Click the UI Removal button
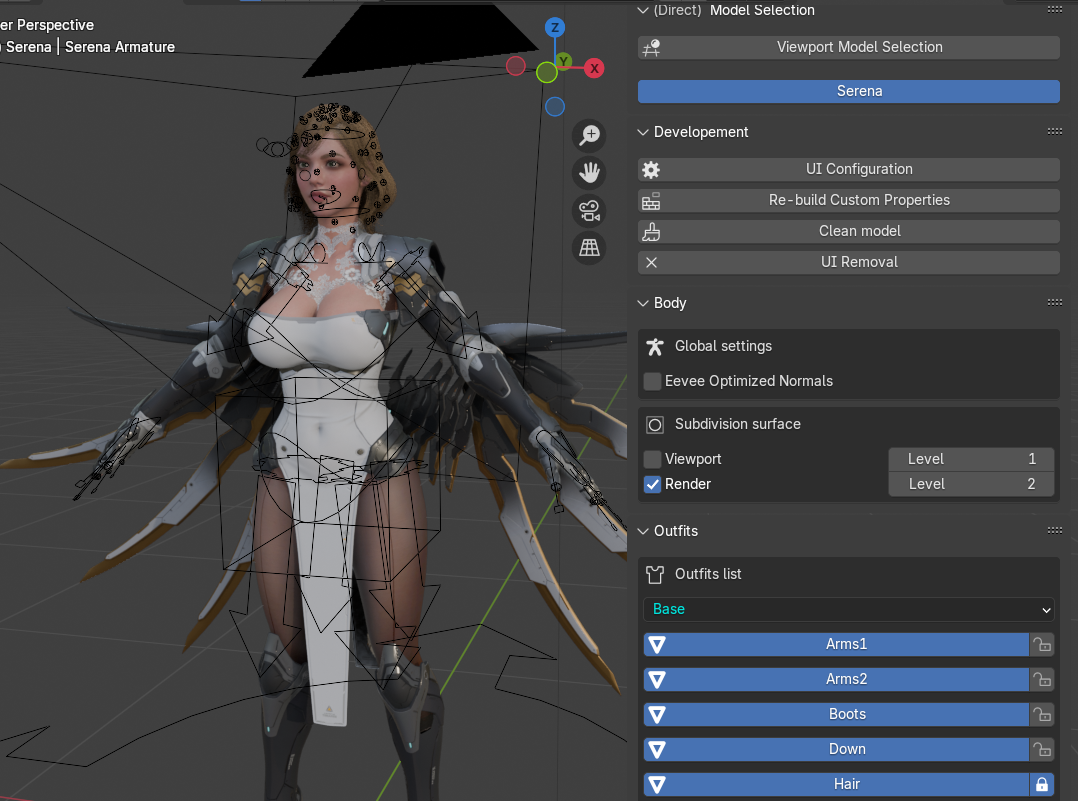 pos(848,263)
